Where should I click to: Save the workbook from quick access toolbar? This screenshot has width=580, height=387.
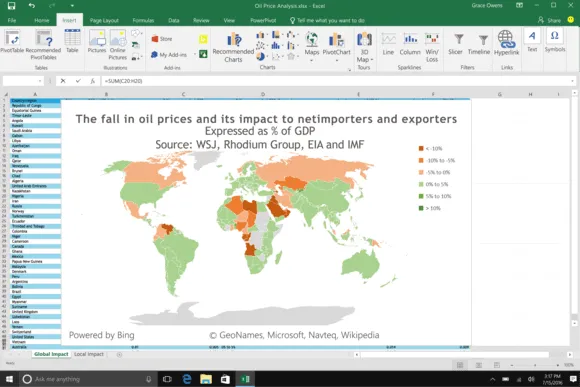coord(11,6)
